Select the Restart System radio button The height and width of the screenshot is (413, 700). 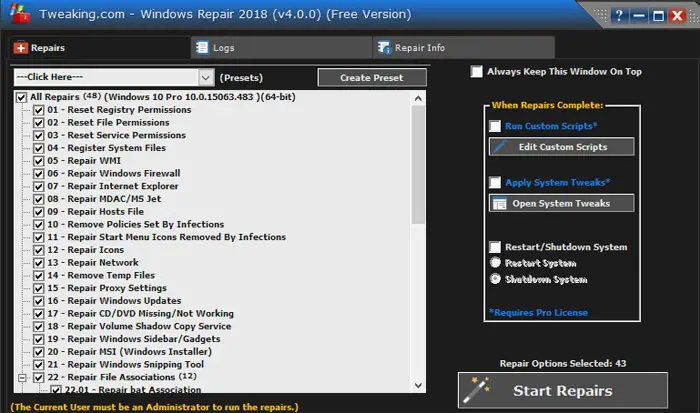pyautogui.click(x=495, y=263)
